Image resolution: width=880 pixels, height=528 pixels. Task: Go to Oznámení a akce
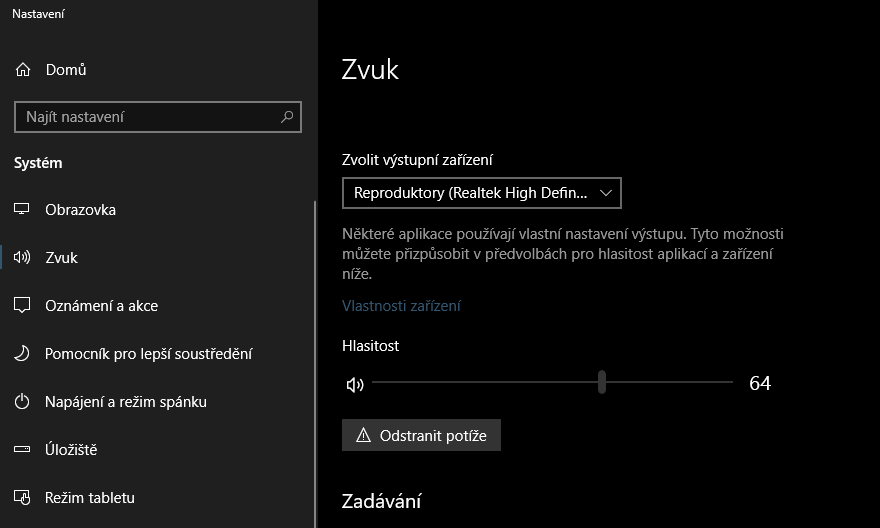(x=101, y=306)
